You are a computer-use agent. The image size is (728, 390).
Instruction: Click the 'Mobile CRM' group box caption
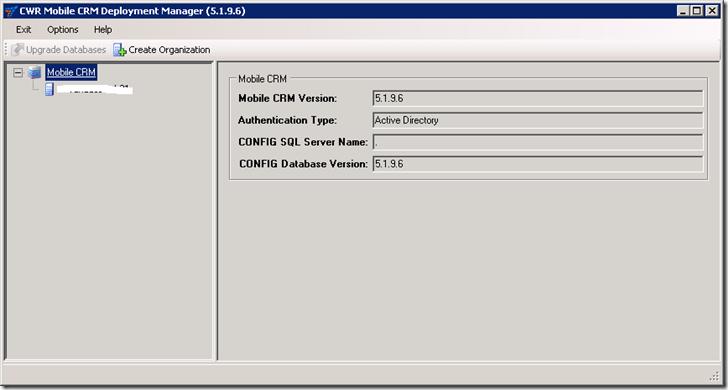click(262, 79)
